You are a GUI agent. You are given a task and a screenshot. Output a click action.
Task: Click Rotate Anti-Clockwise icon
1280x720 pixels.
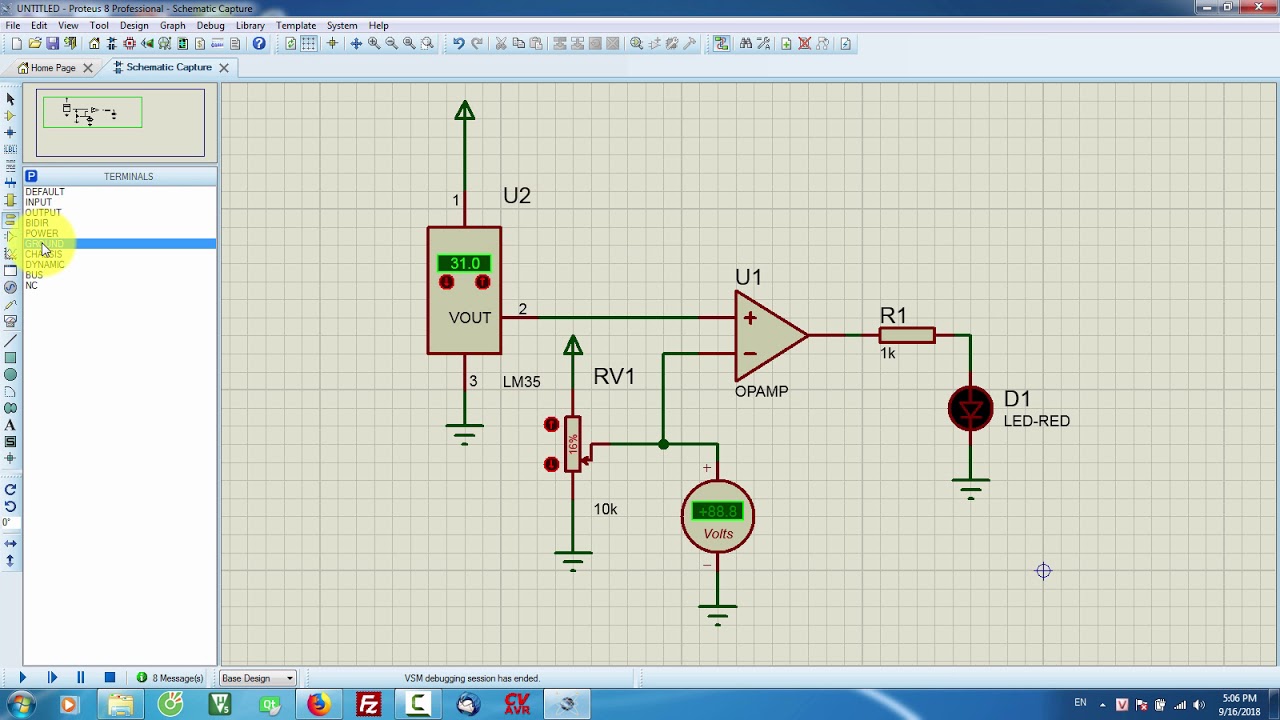click(x=10, y=506)
